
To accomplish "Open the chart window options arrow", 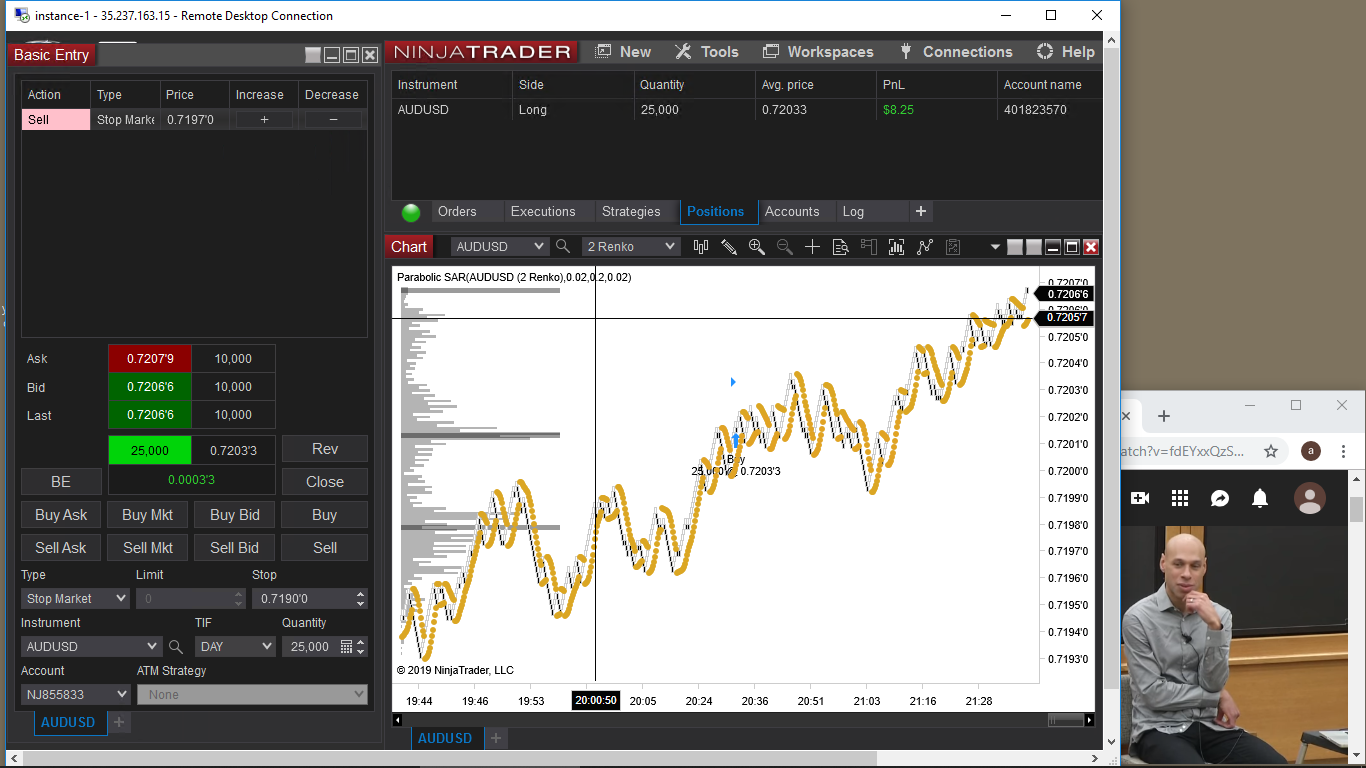I will click(995, 247).
